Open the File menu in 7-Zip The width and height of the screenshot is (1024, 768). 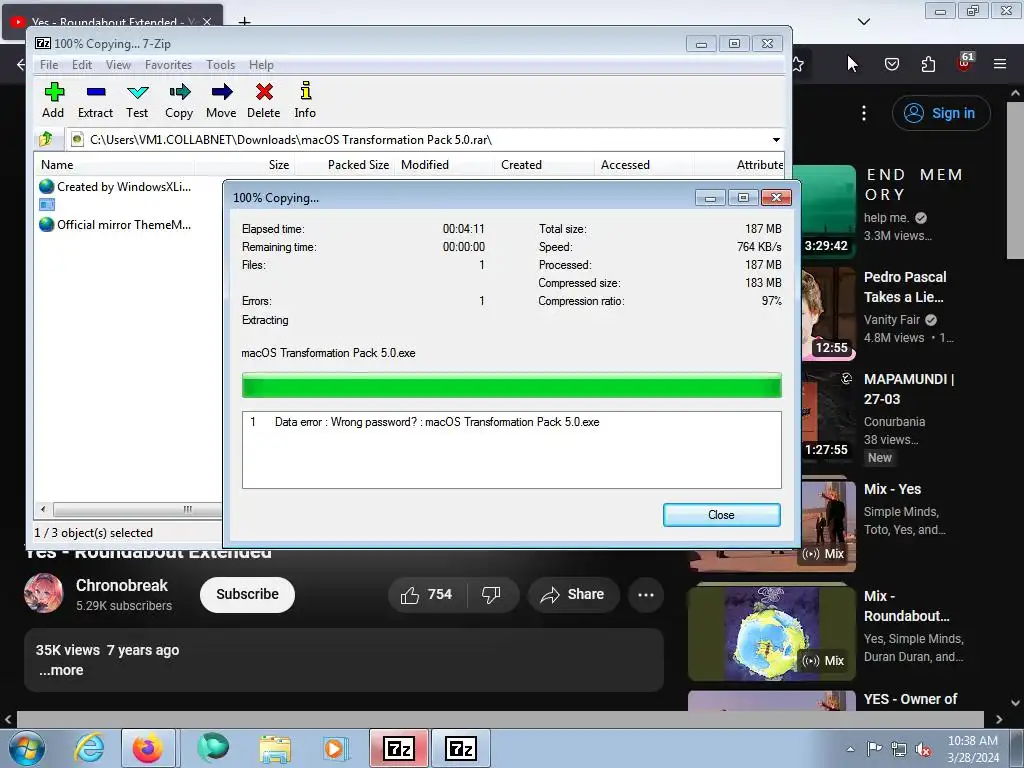(x=49, y=65)
